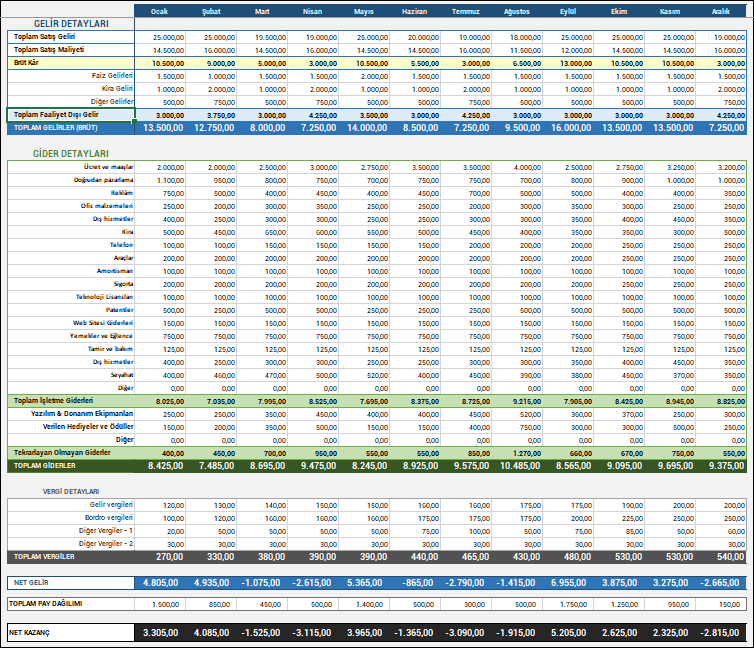Select the Mayıs column header
The height and width of the screenshot is (648, 754).
[364, 11]
